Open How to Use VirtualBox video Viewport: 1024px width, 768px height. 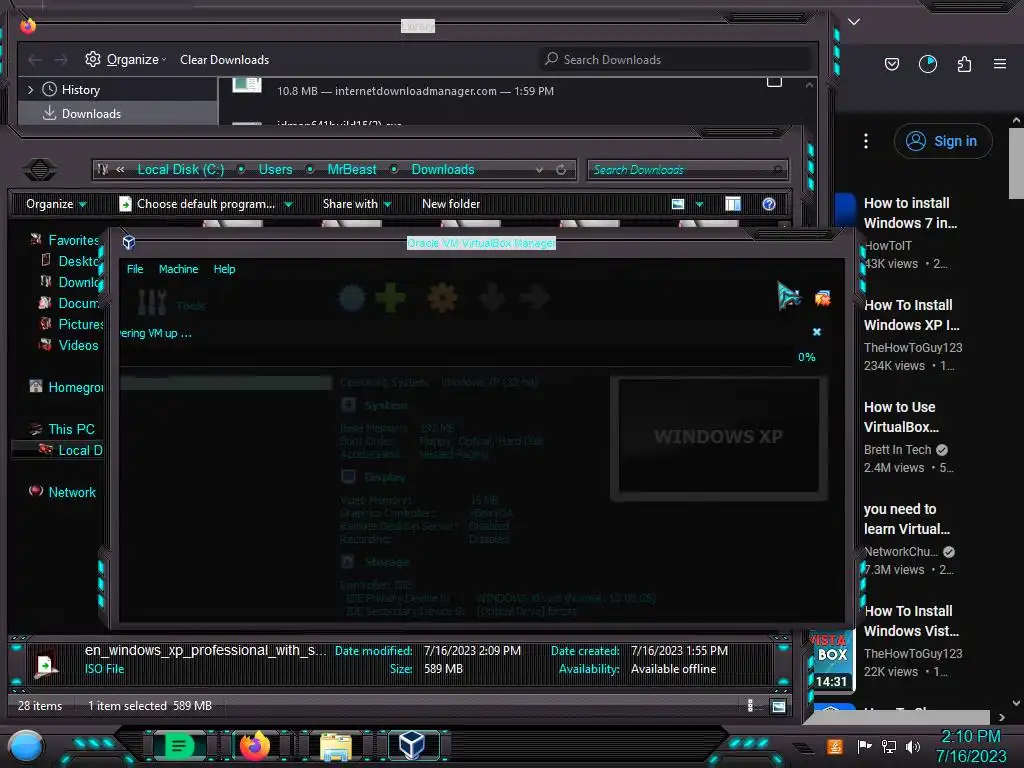901,417
